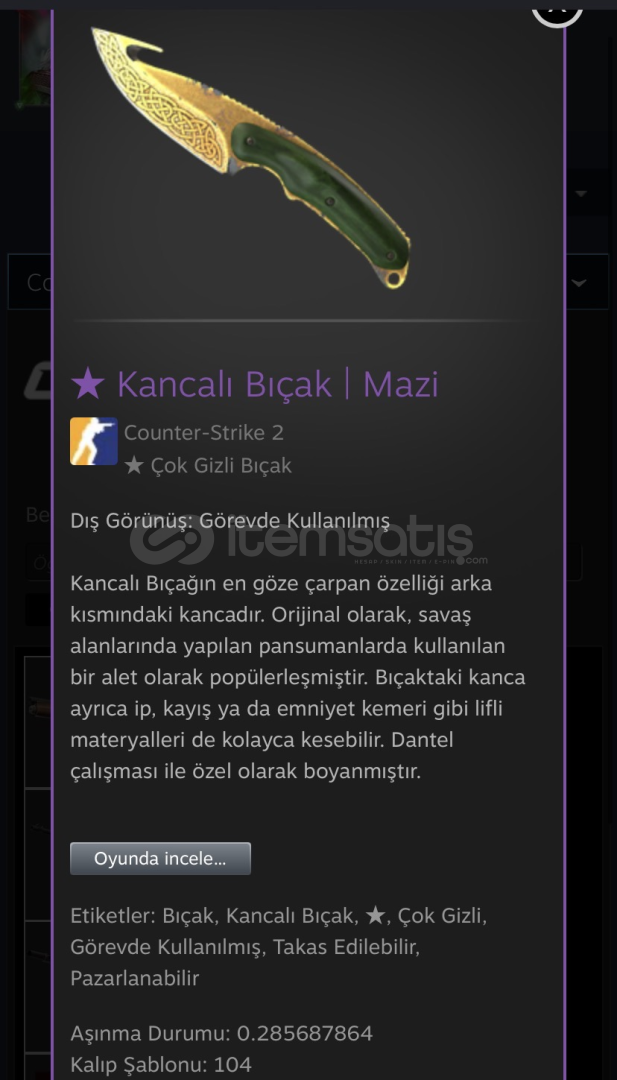Select the Aşınma Durumu value 0.285687864

[x=304, y=1033]
